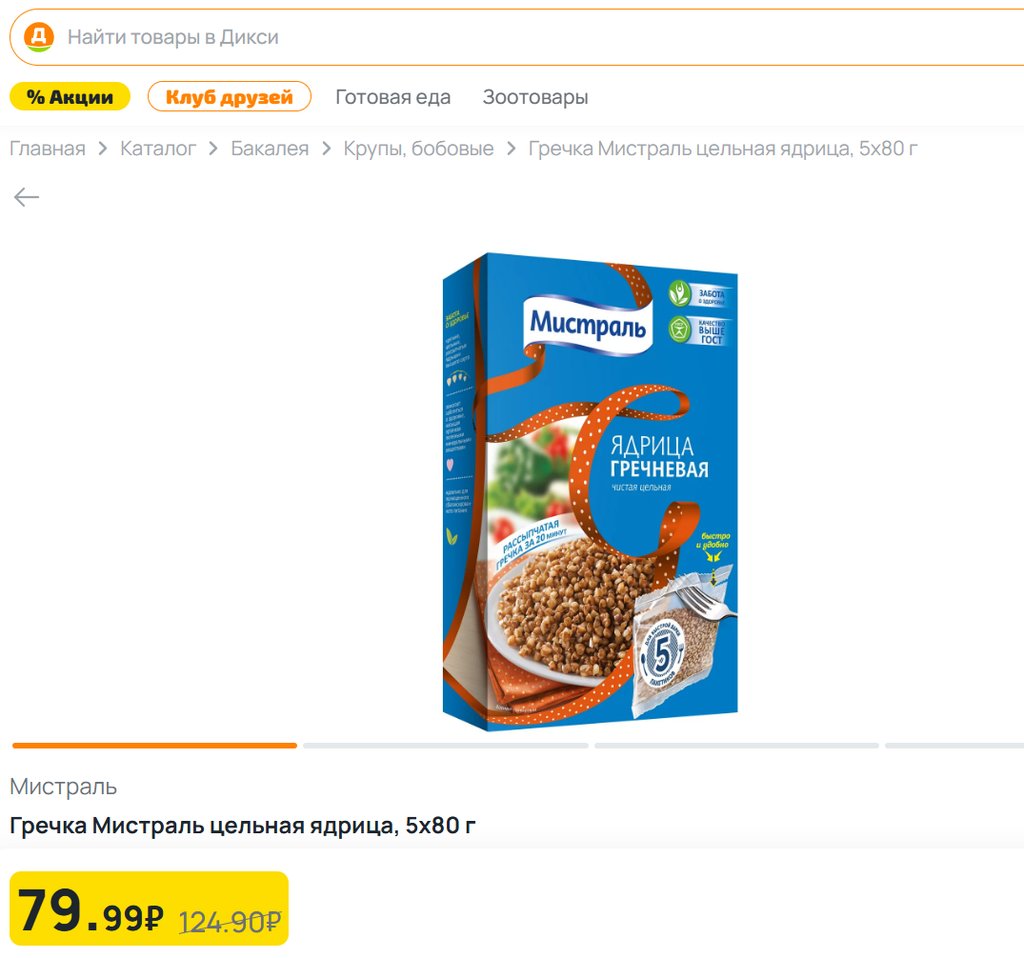Select the Зоотовары category

535,97
